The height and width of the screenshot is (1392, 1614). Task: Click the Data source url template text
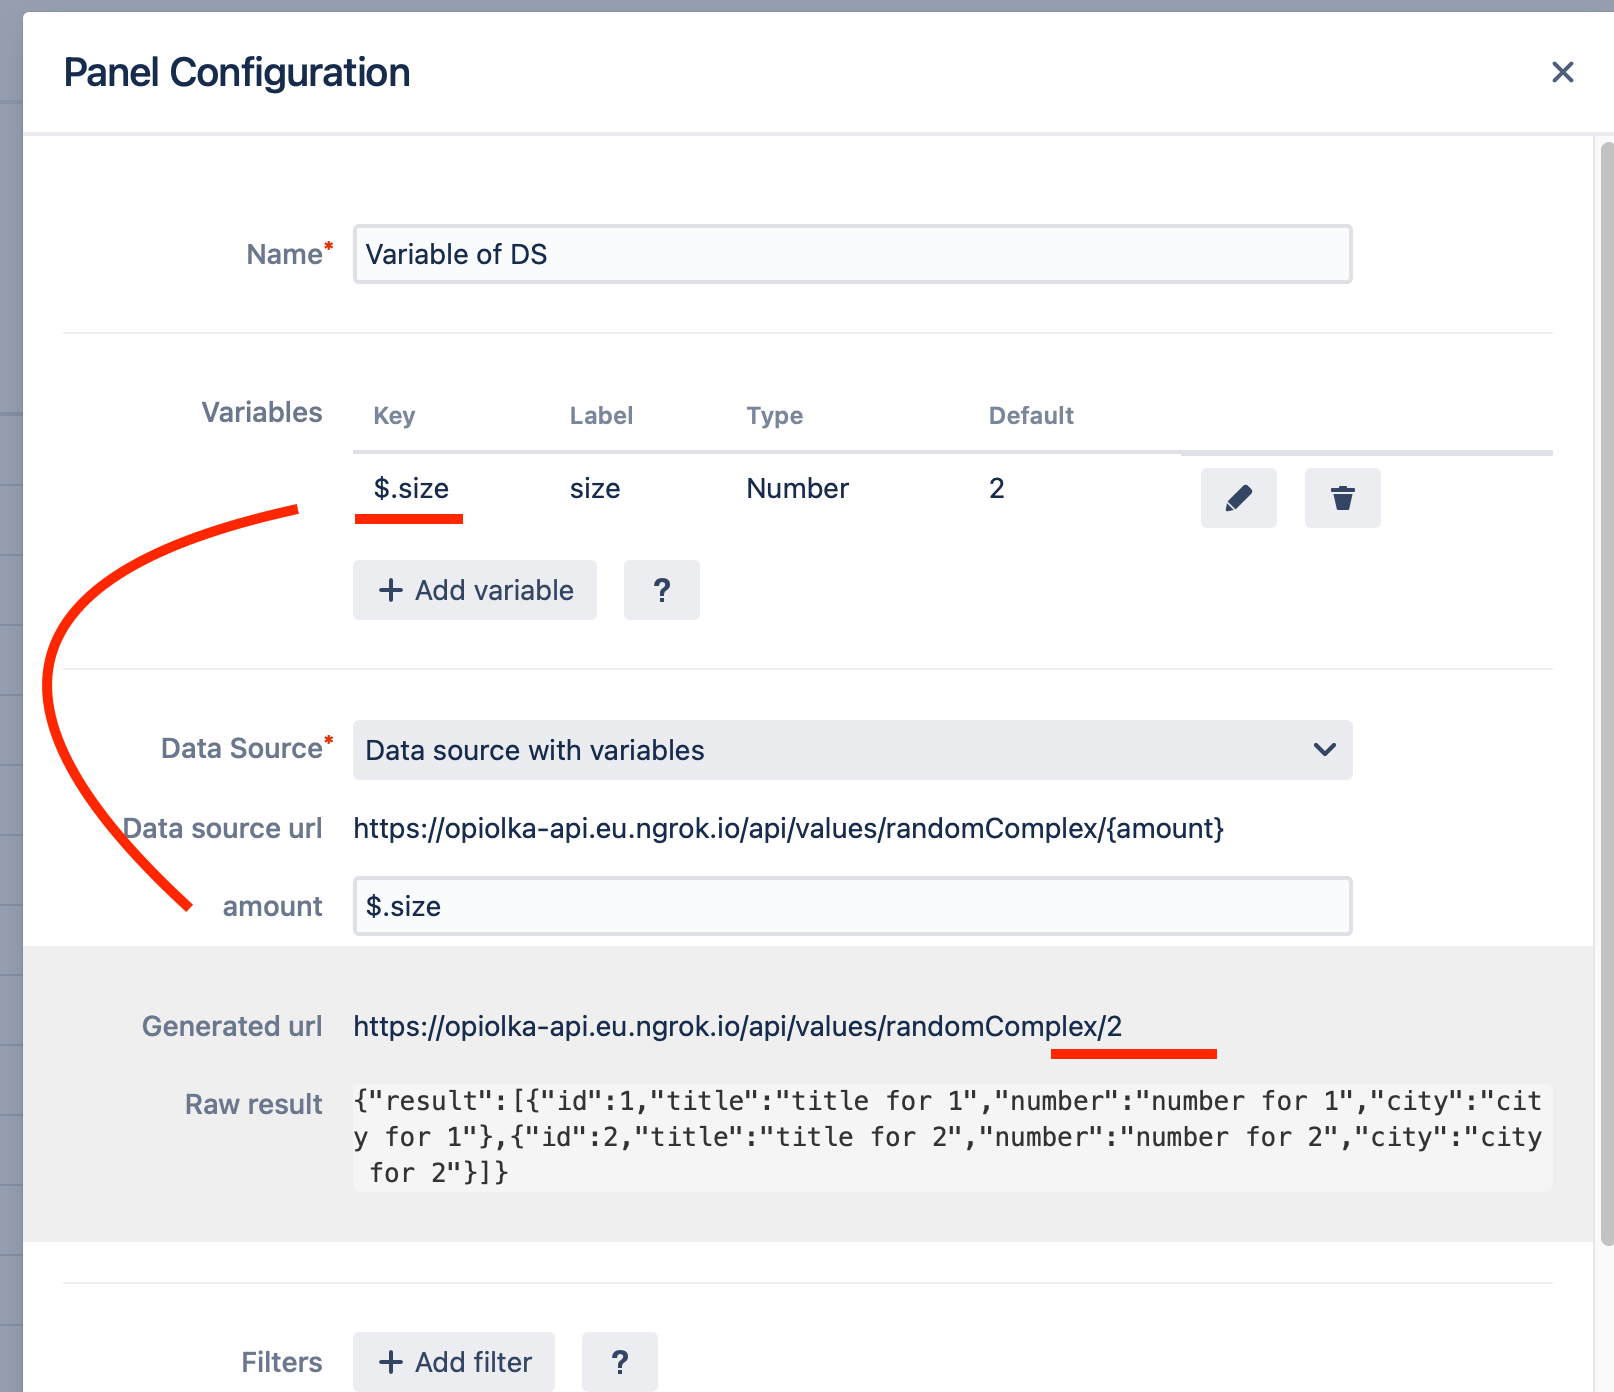click(x=788, y=829)
